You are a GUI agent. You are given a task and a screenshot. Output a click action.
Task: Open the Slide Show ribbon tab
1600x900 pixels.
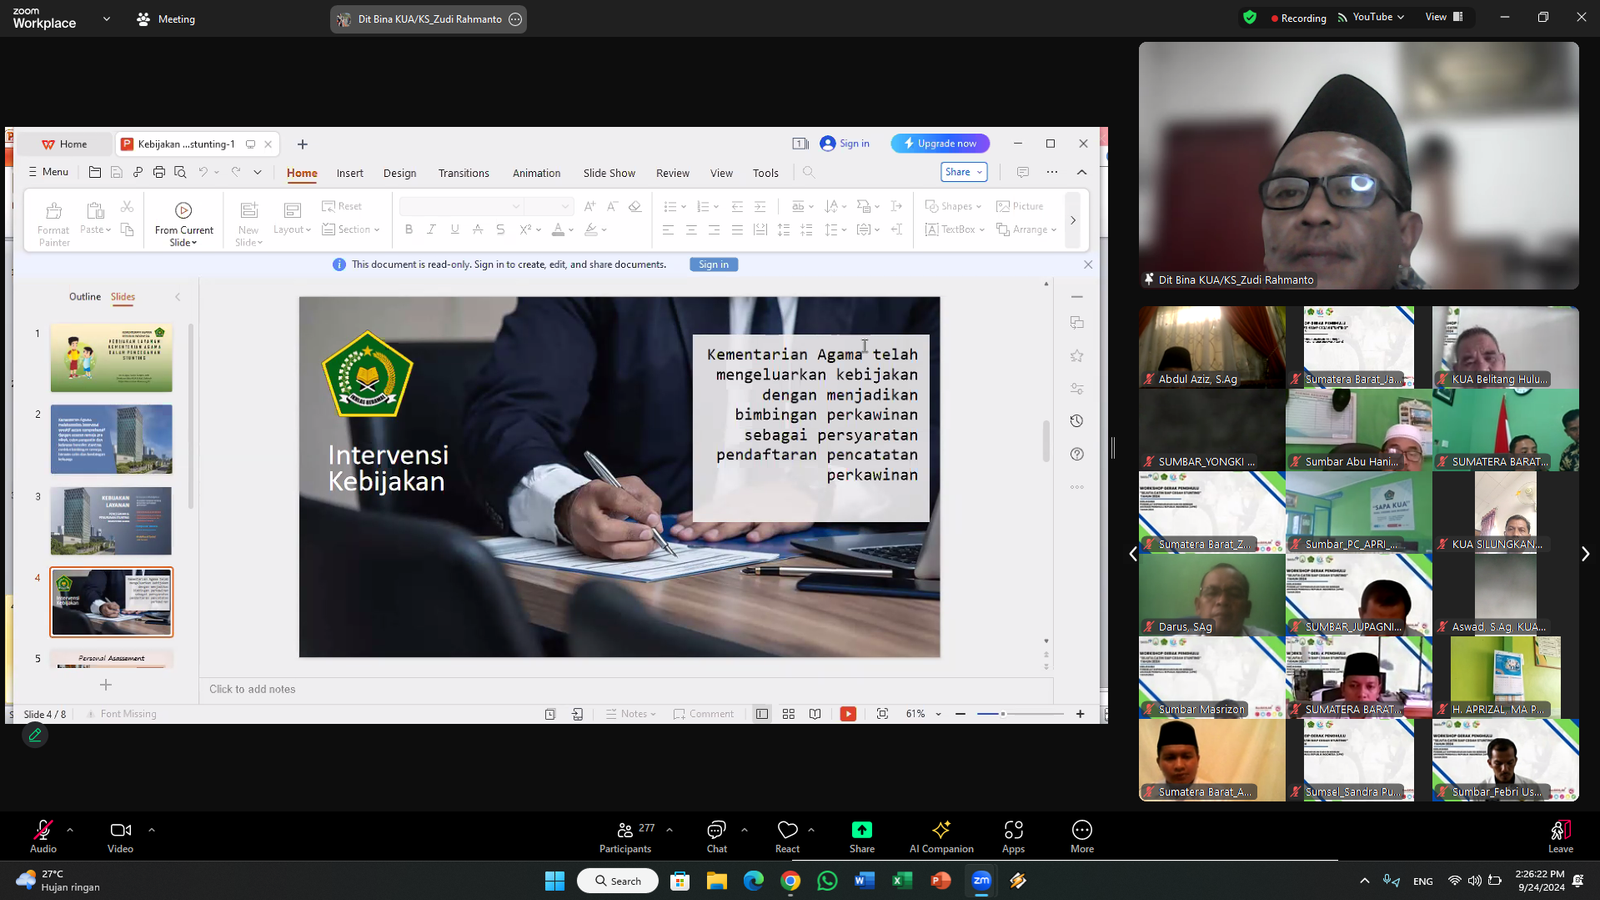(x=609, y=173)
